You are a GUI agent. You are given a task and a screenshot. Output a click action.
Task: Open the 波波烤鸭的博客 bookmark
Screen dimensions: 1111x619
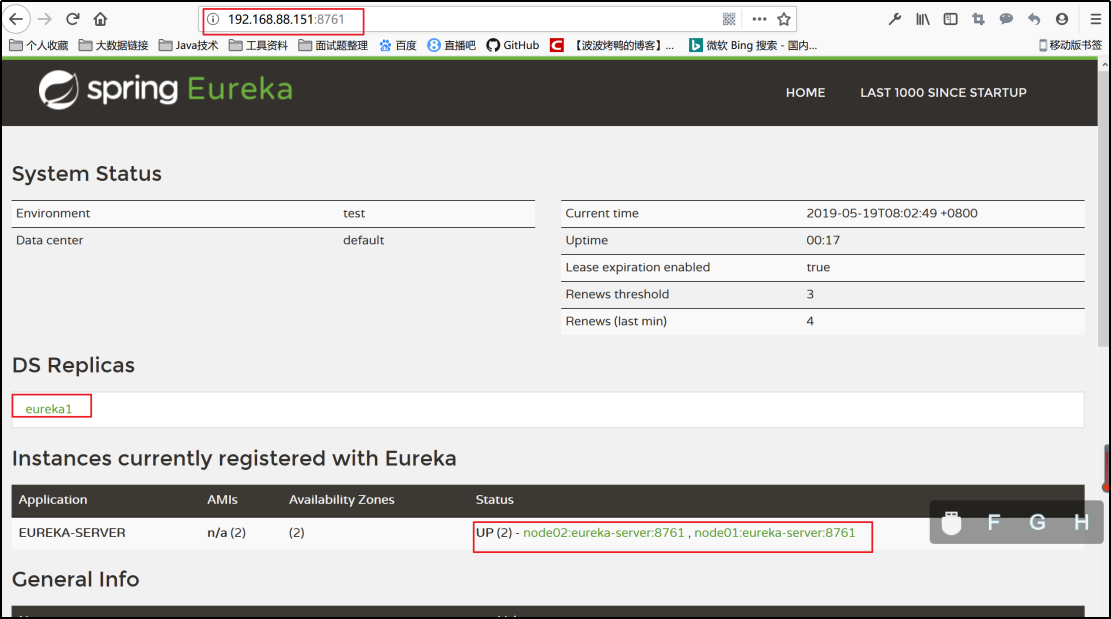click(x=612, y=45)
